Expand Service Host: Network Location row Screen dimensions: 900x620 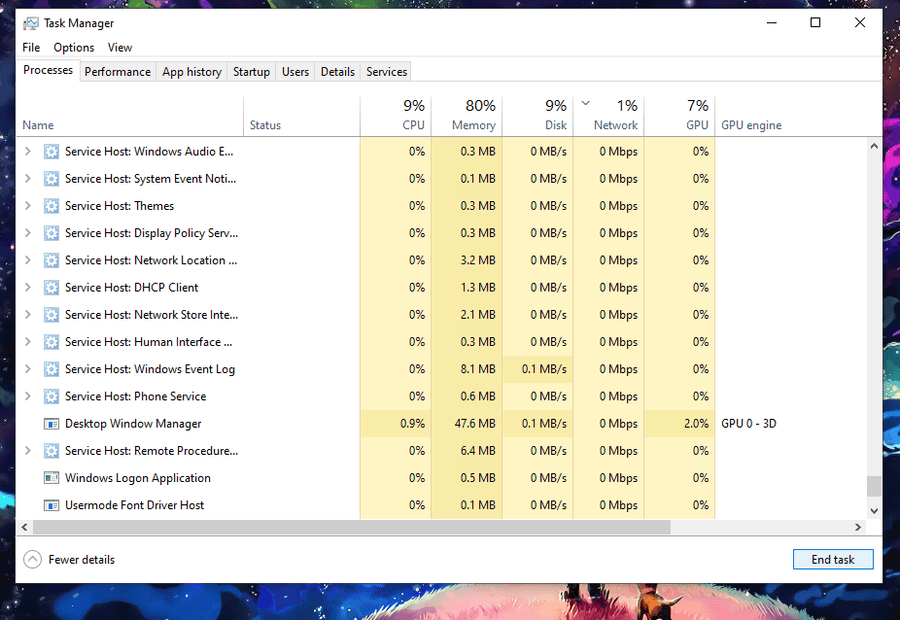point(28,260)
